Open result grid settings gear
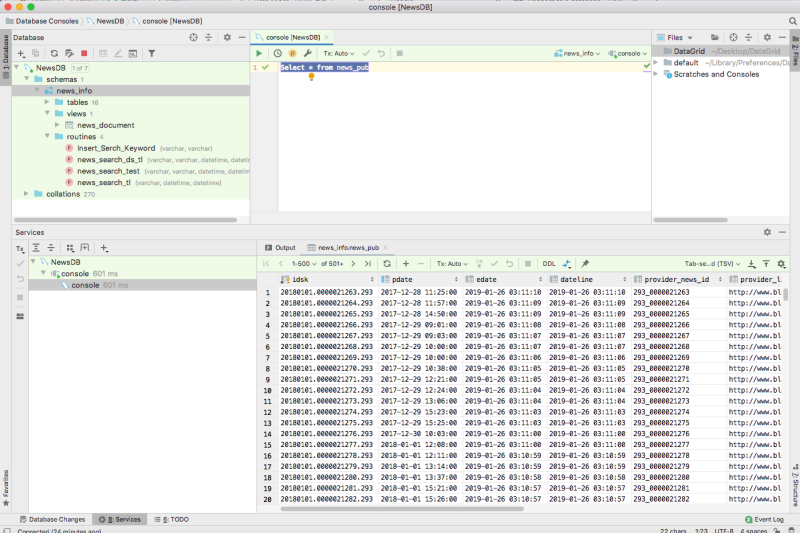This screenshot has width=800, height=533. pos(781,264)
